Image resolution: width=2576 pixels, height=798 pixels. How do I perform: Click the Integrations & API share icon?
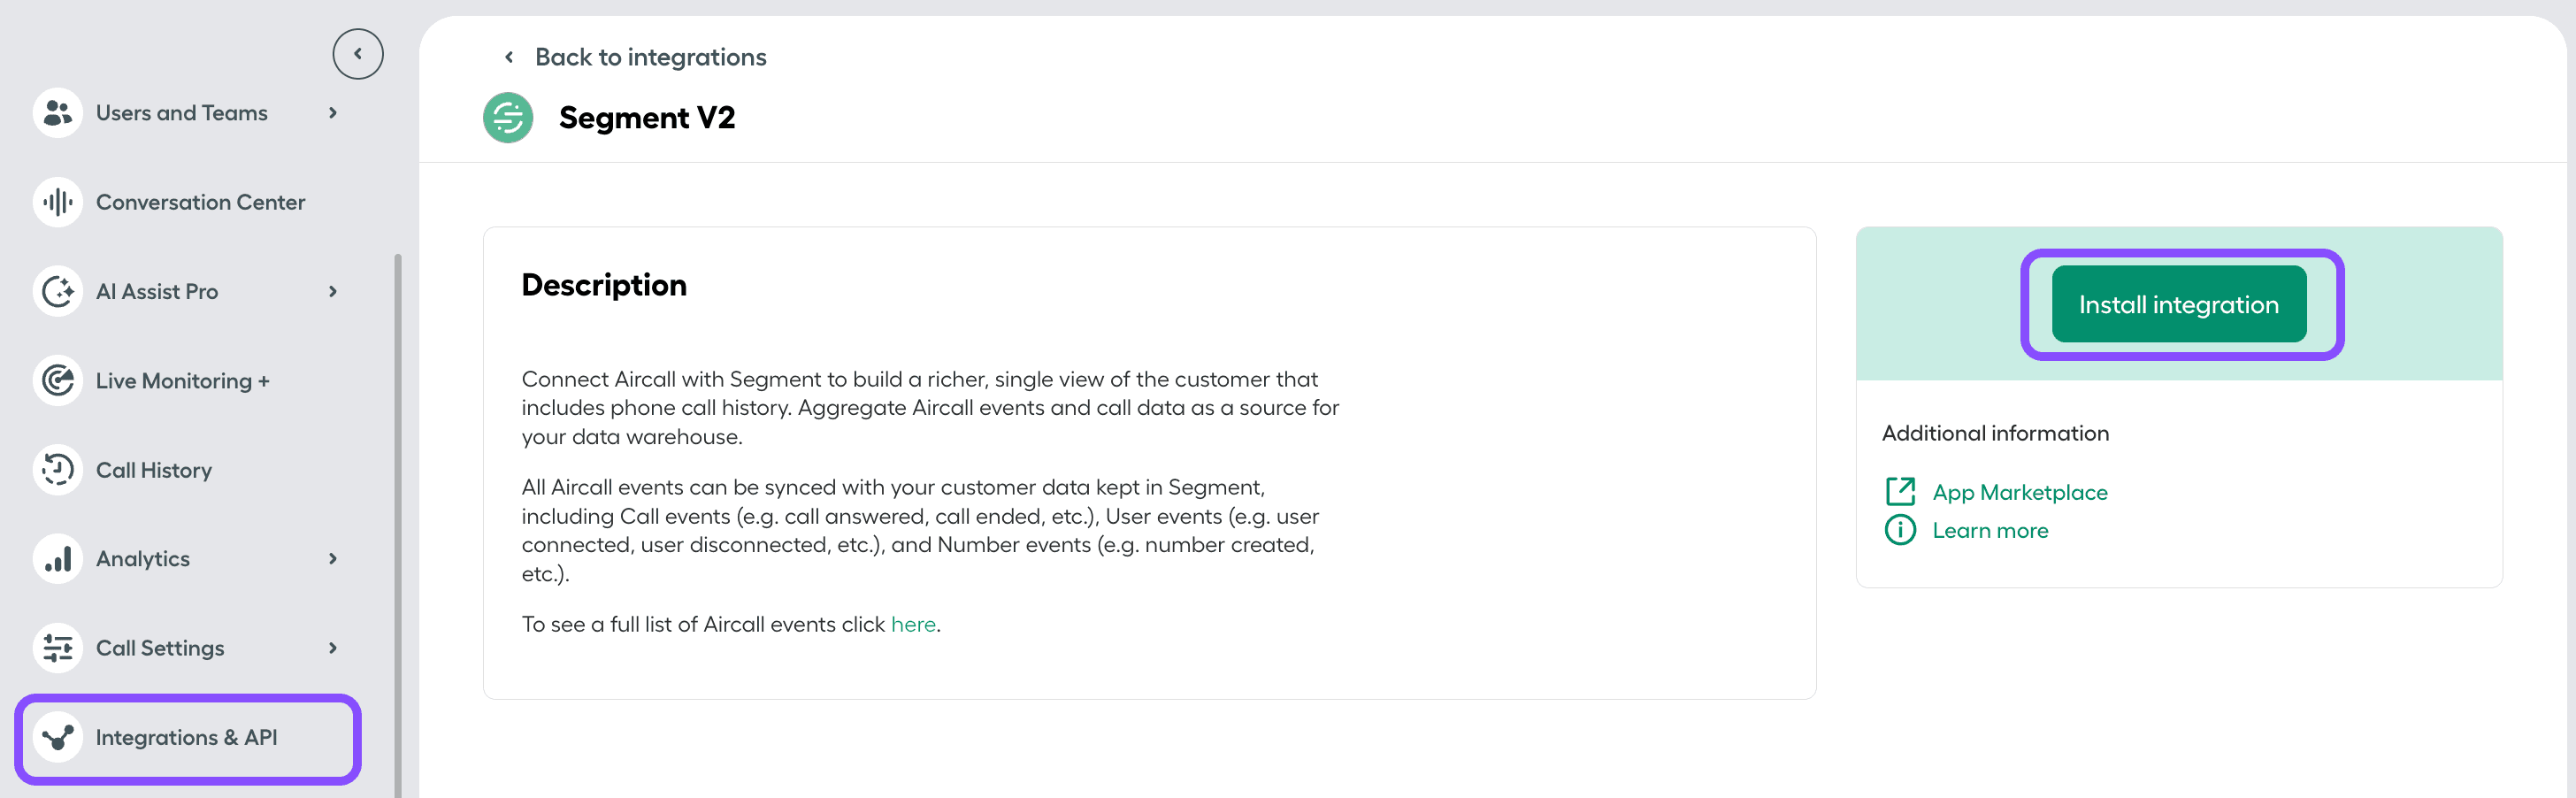coord(57,737)
